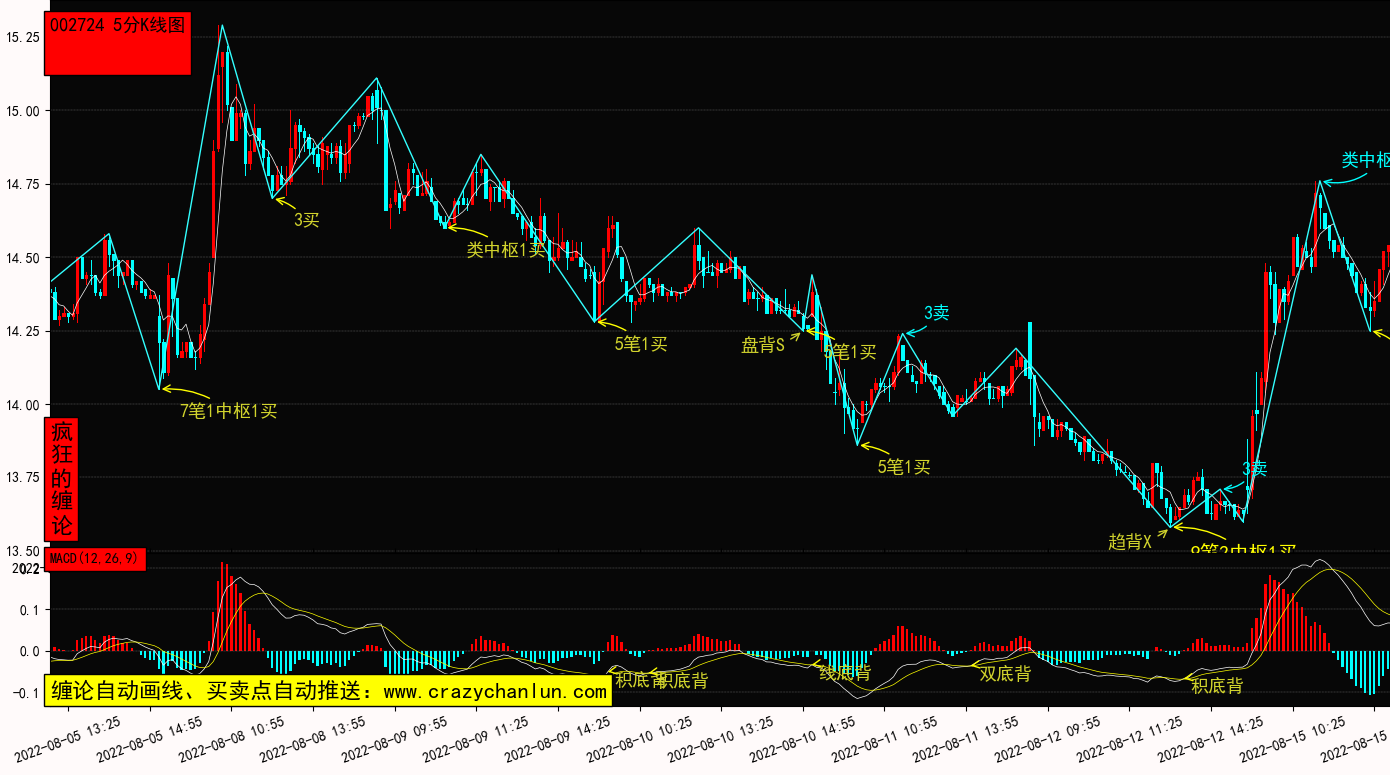Click the 2022-08-10 14:55 time label
Viewport: 1390px width, 775px height.
click(x=803, y=738)
